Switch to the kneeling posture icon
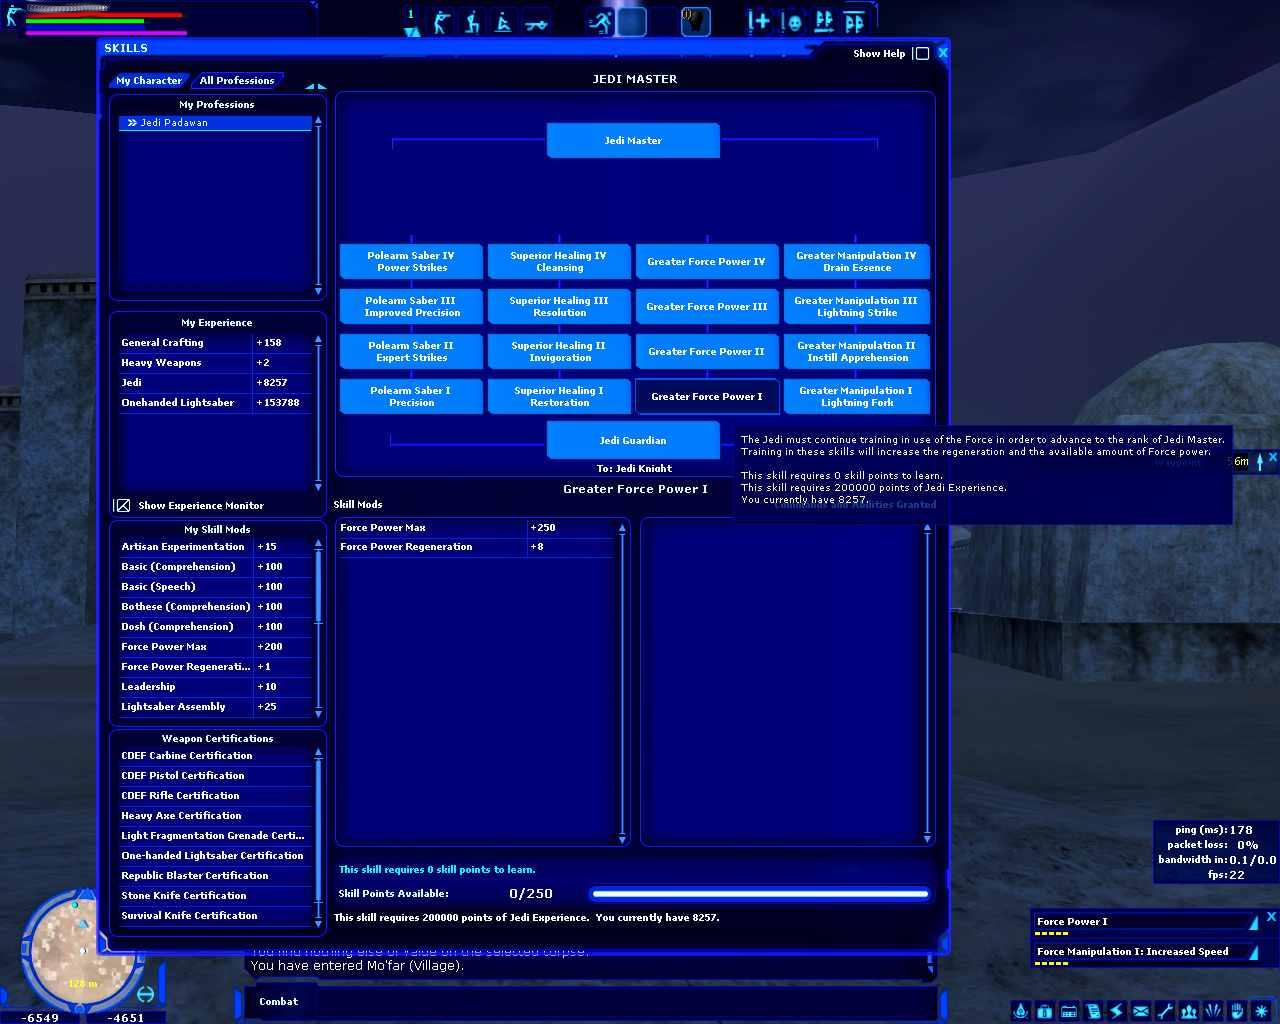The height and width of the screenshot is (1024, 1280). (472, 21)
